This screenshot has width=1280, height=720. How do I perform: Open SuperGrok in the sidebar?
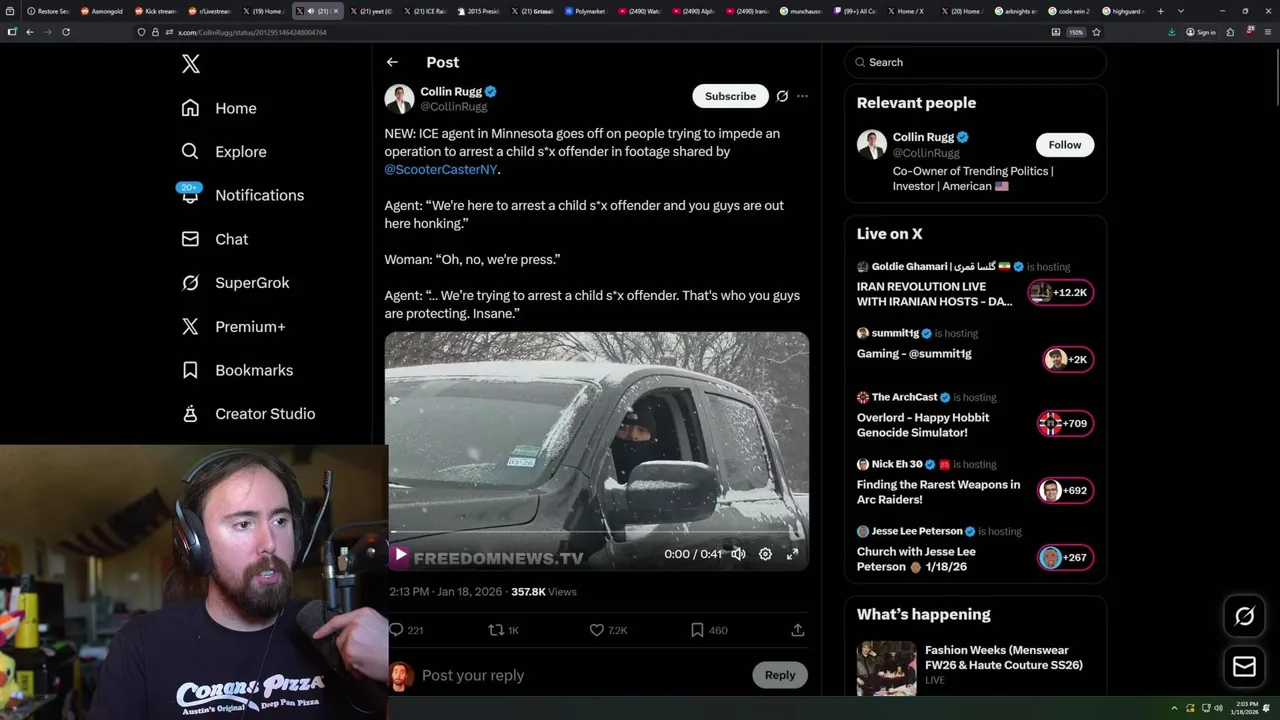(x=236, y=283)
